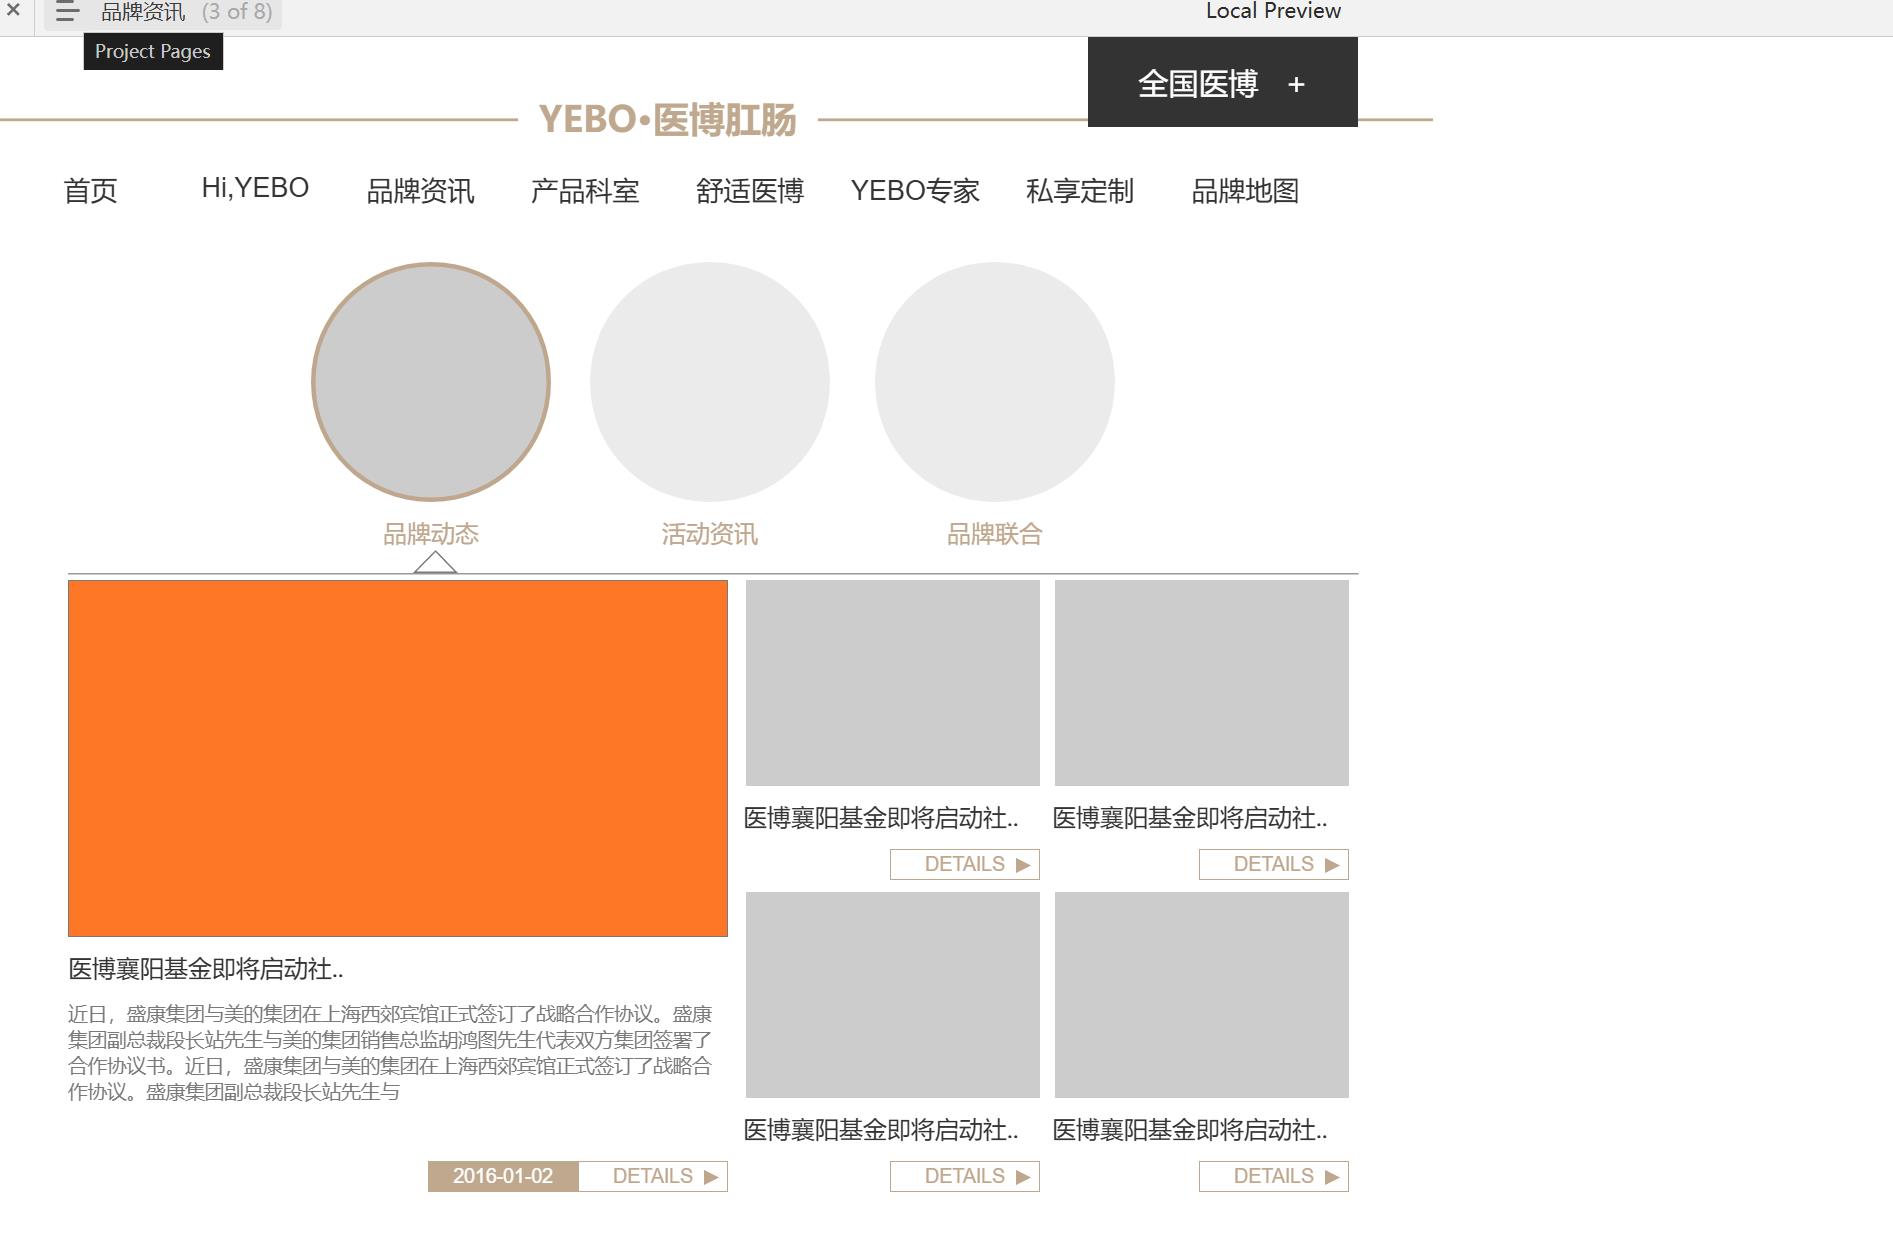Screen dimensions: 1893x1245
Task: Open featured article title below orange image
Action: pos(206,968)
